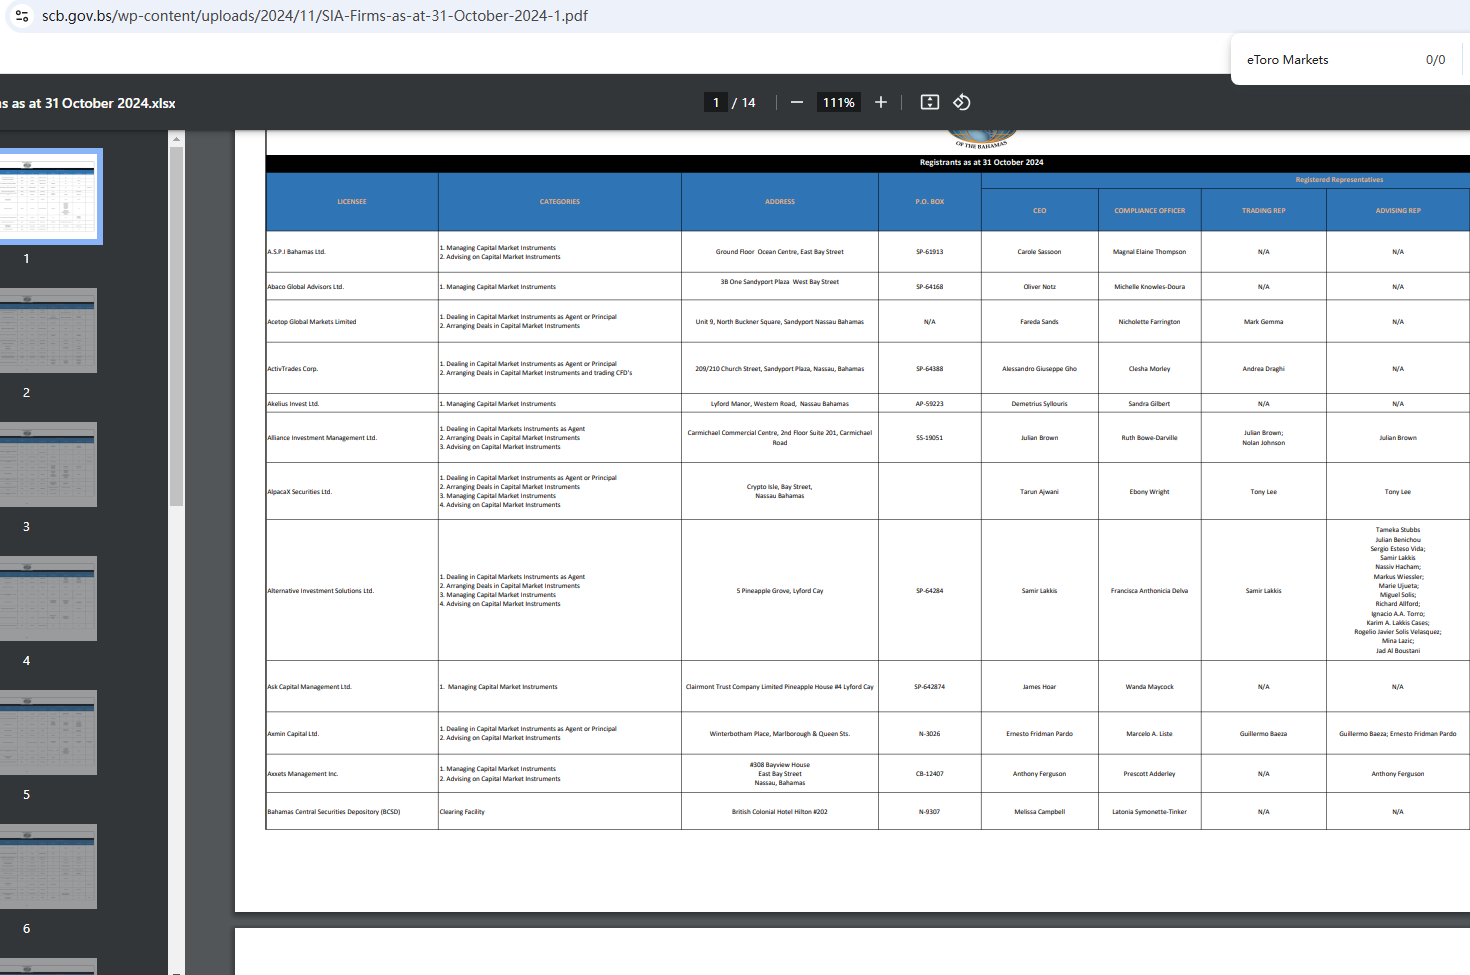Select licensee Ask Capital Management Ltd.

click(309, 687)
